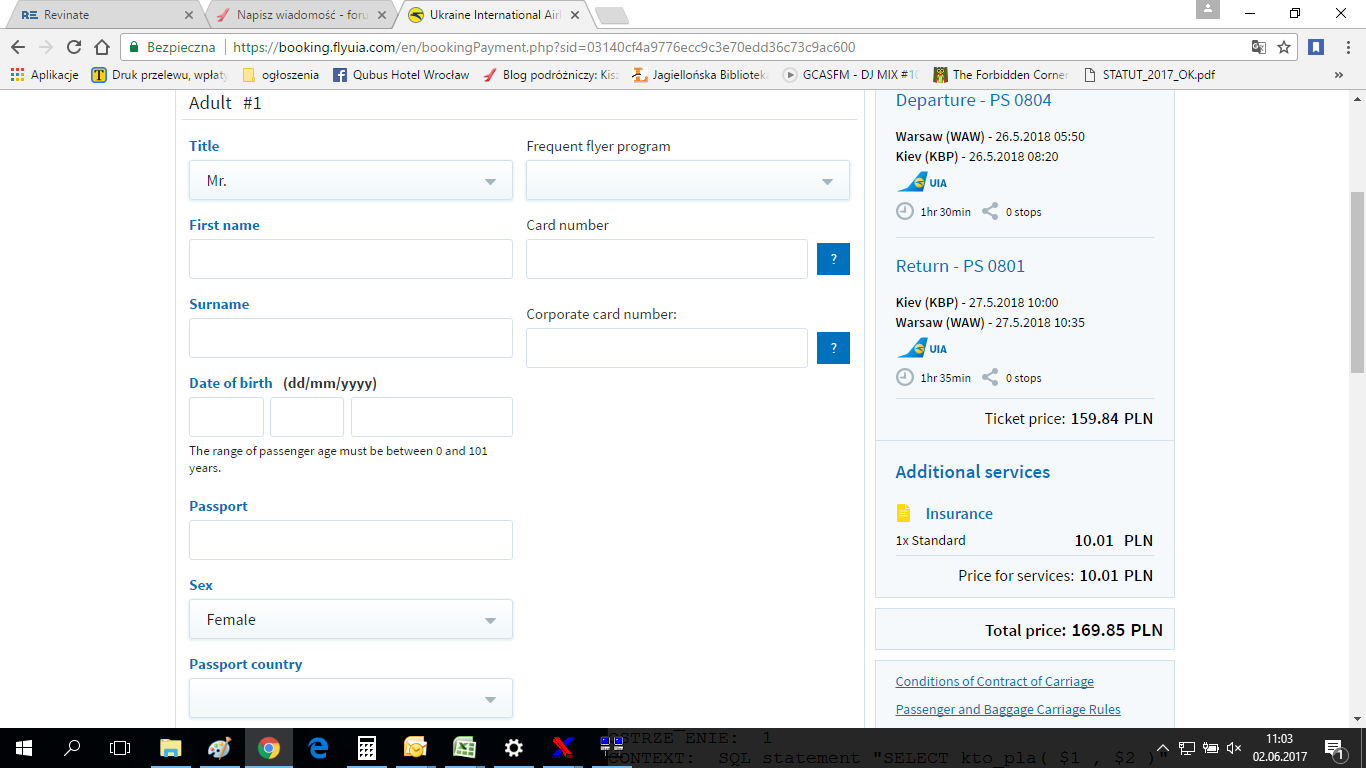Open The Forbidden Corner bookmark
Screen dimensions: 1366x768
click(x=1001, y=74)
